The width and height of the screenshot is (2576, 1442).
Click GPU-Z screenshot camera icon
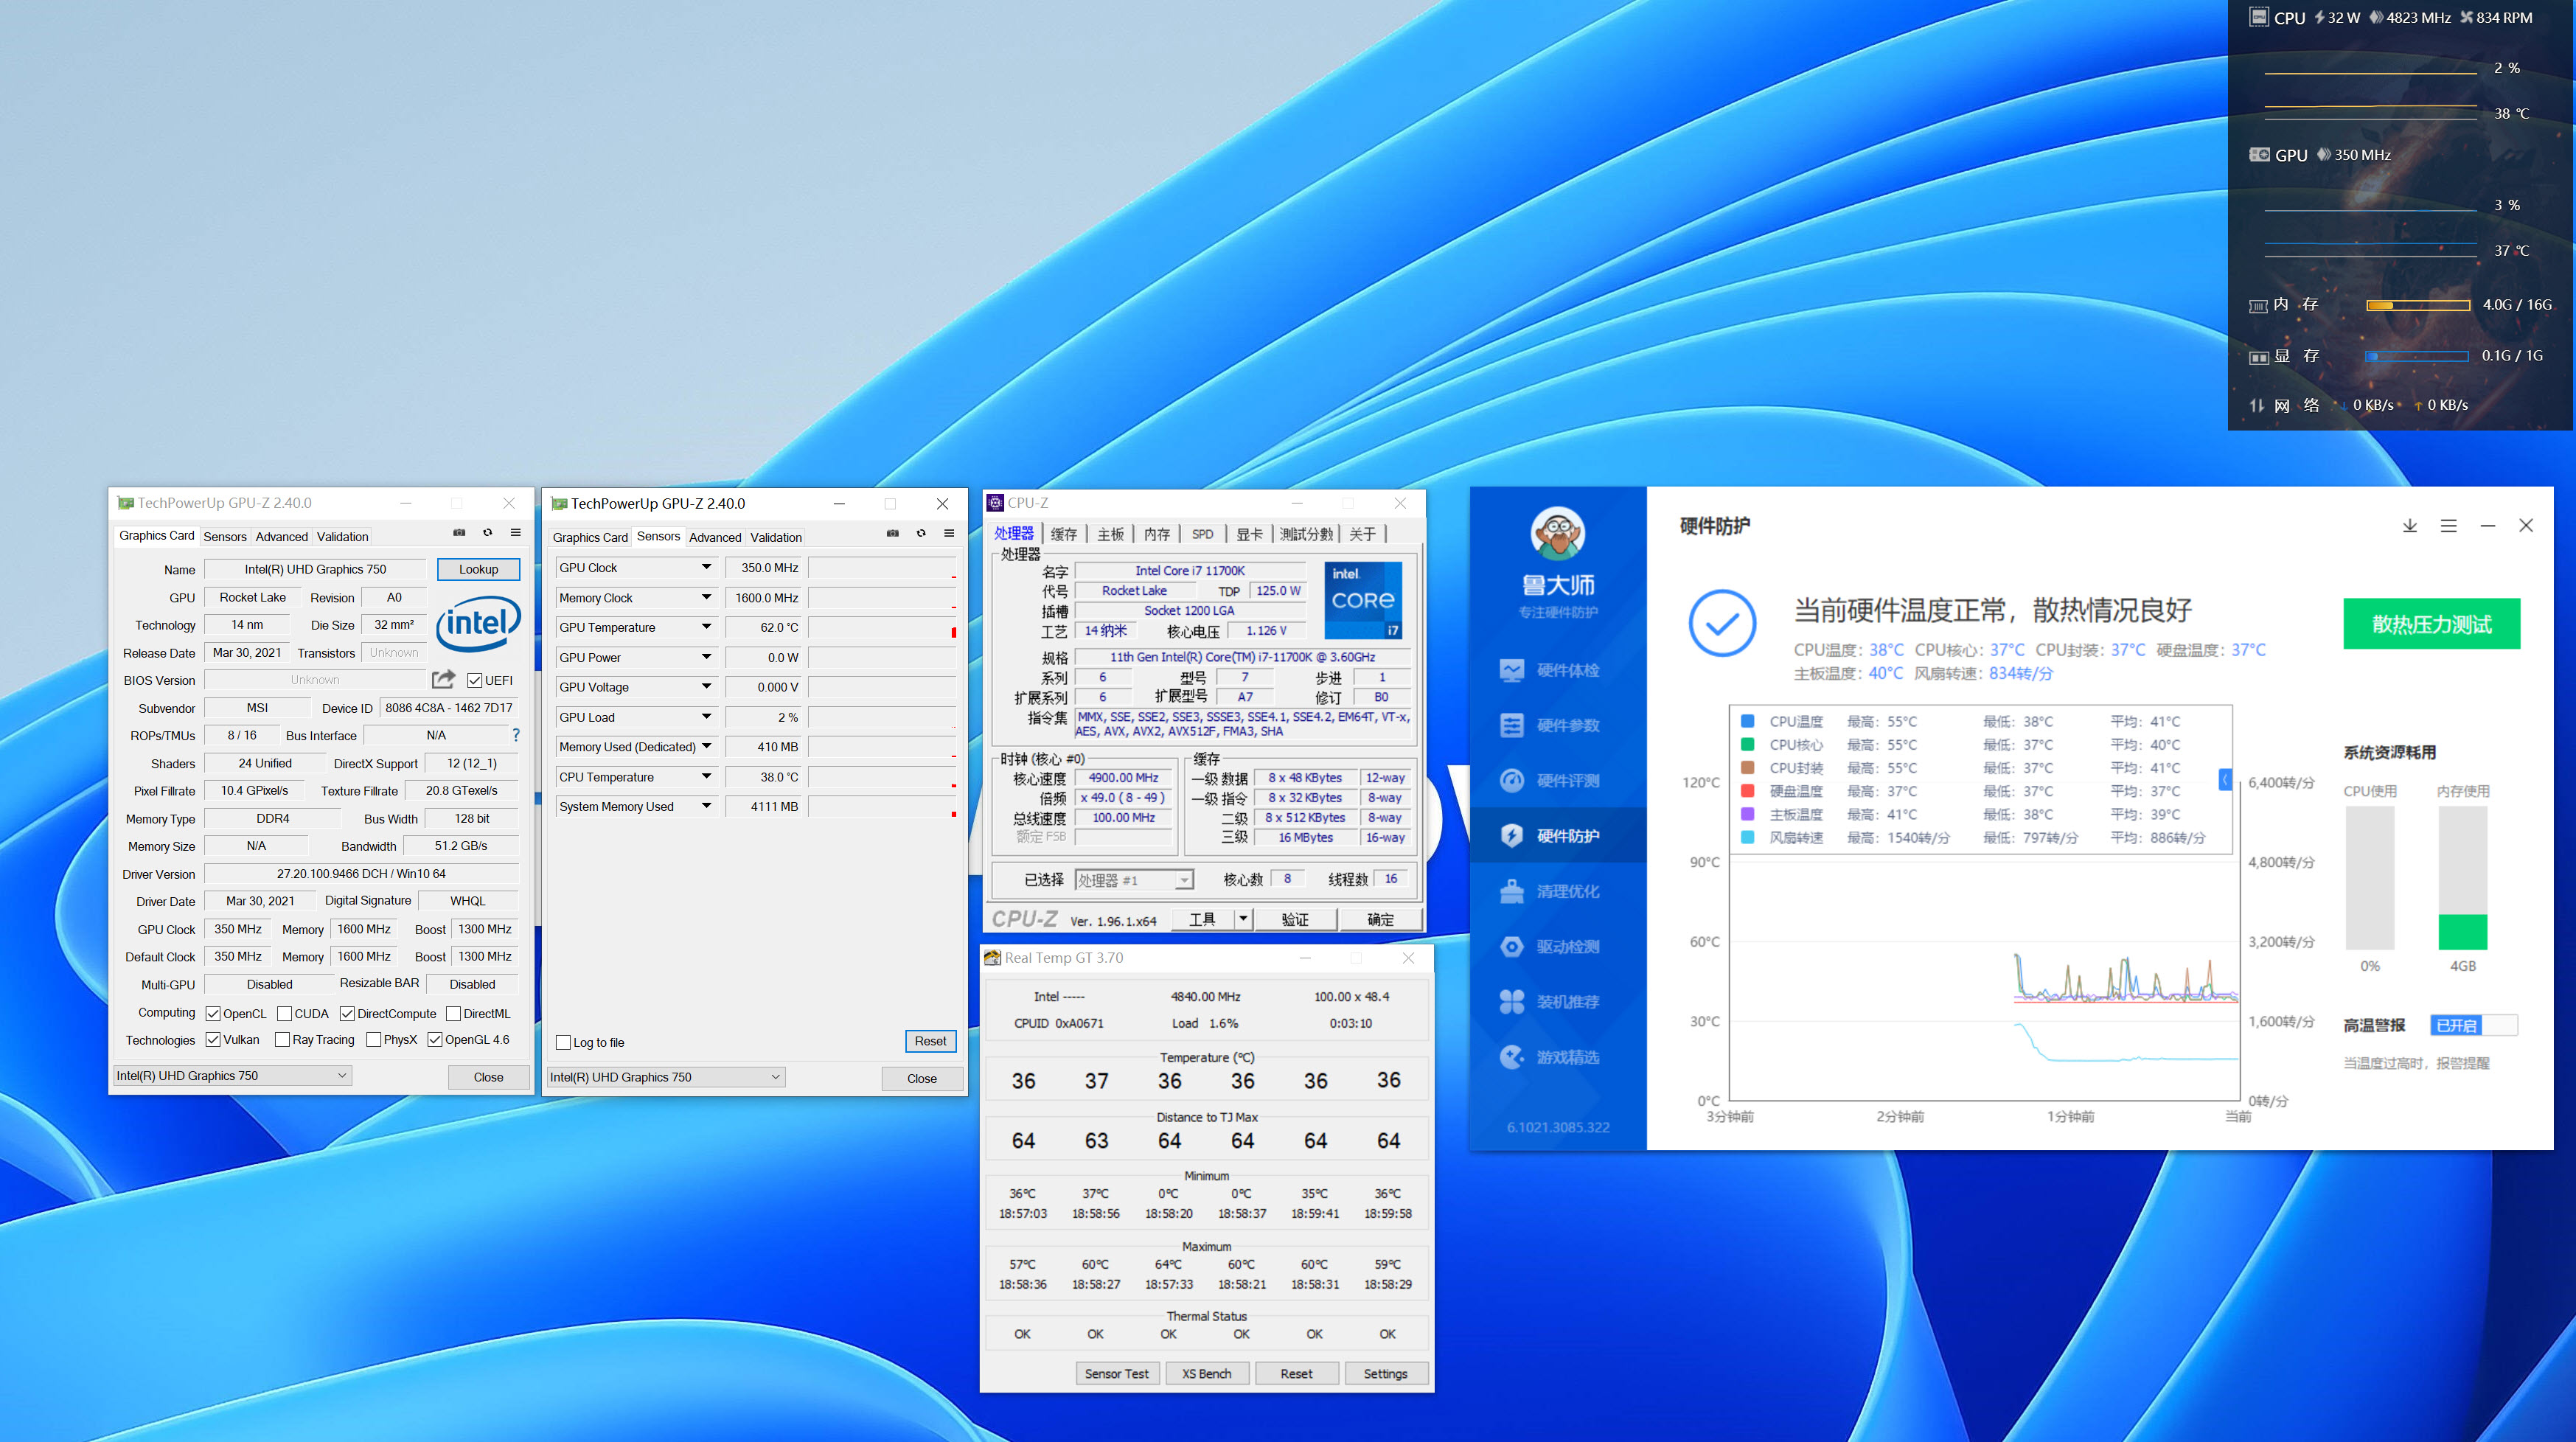point(459,533)
